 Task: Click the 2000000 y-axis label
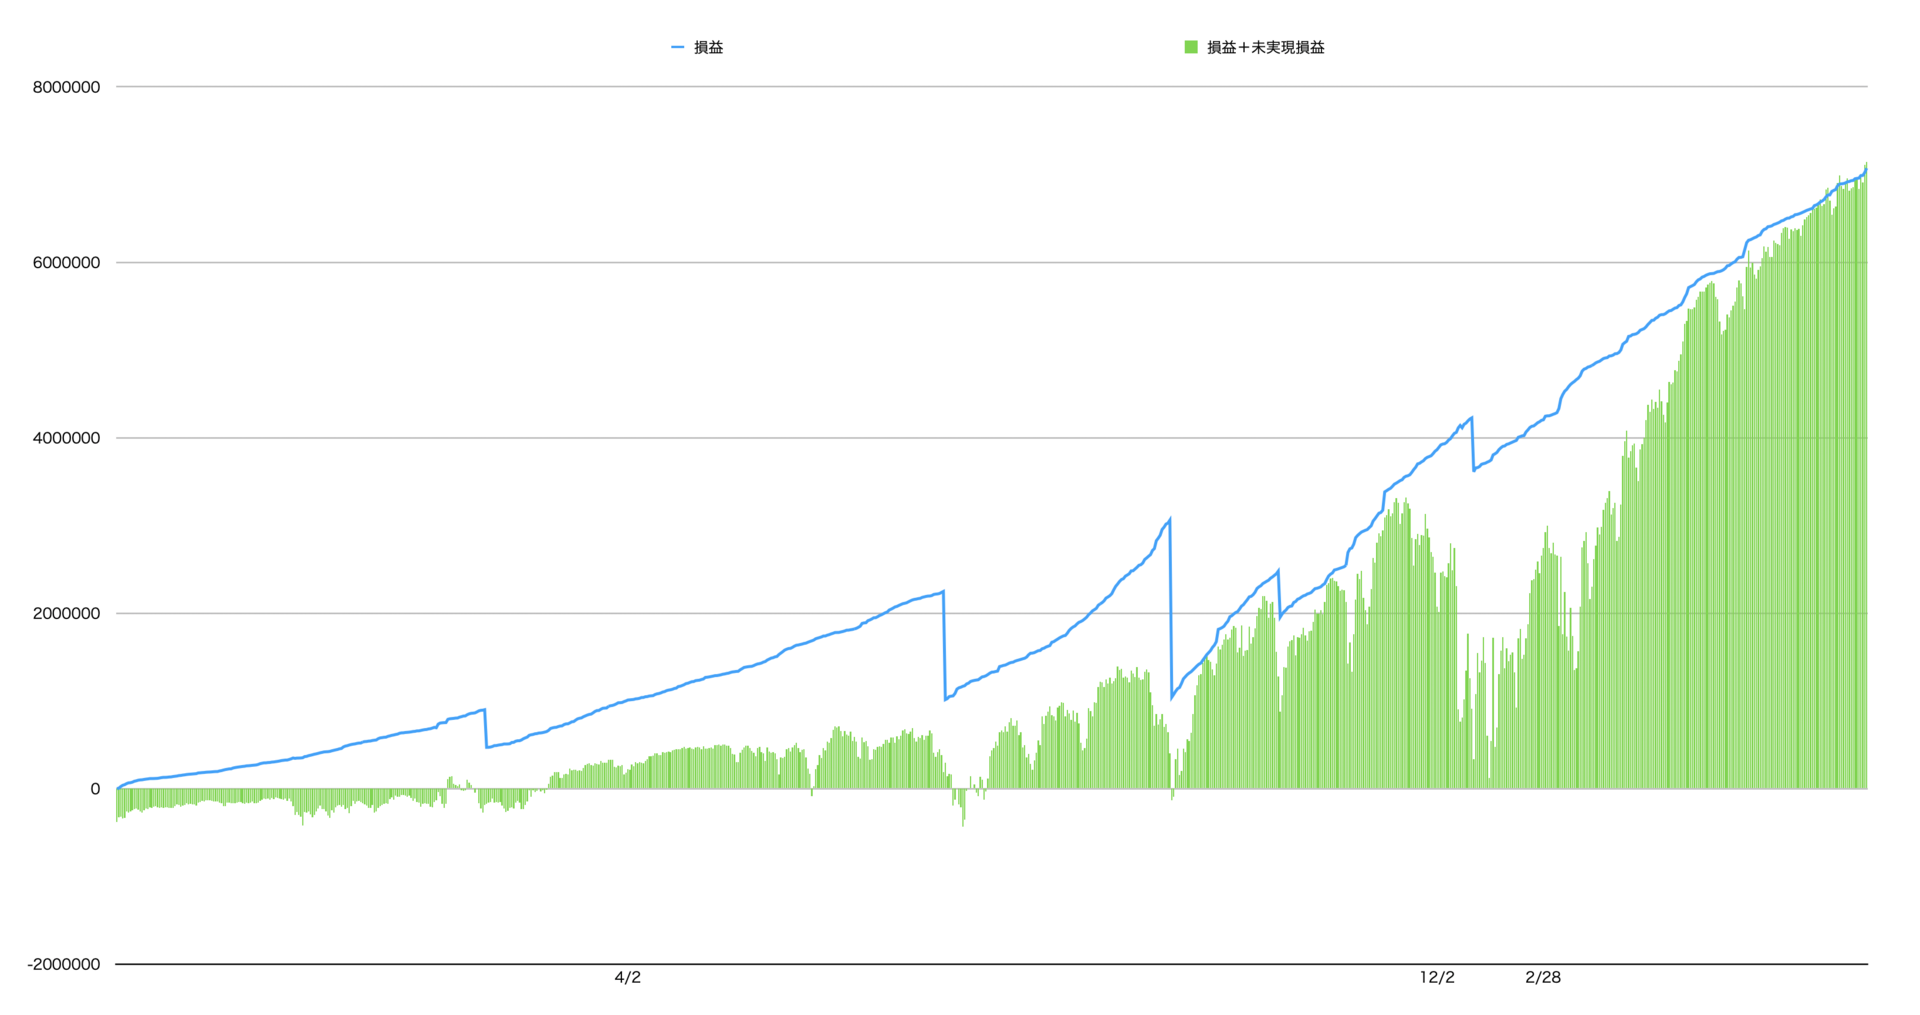point(66,614)
